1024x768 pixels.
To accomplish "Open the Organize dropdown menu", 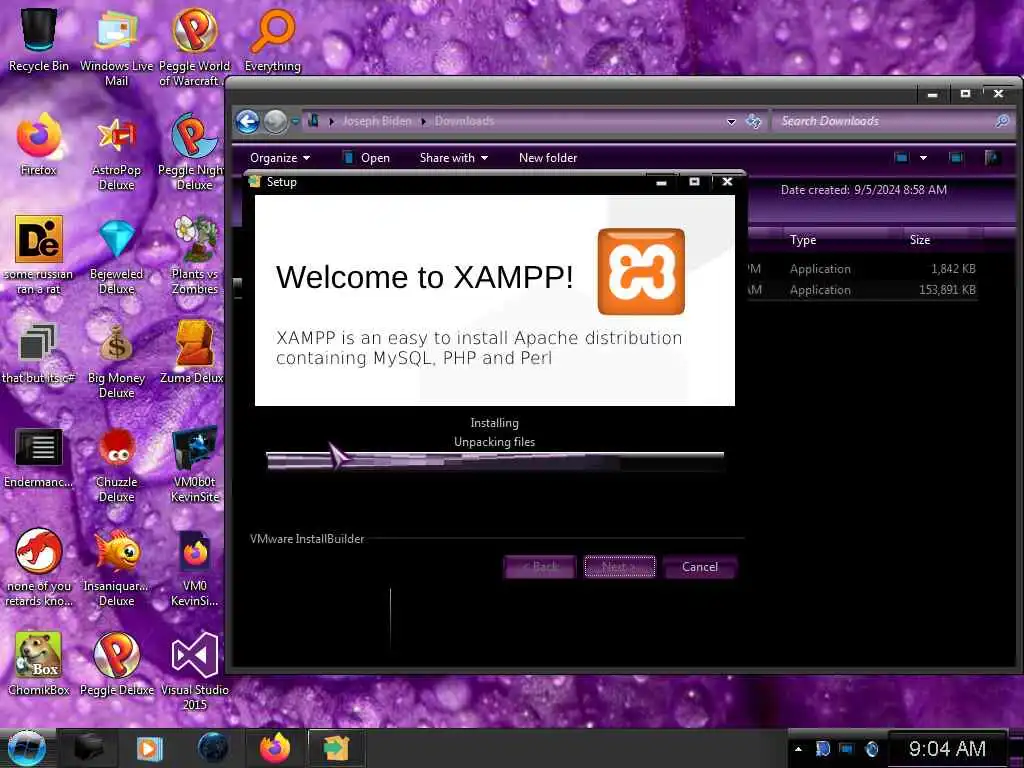I will pos(280,158).
